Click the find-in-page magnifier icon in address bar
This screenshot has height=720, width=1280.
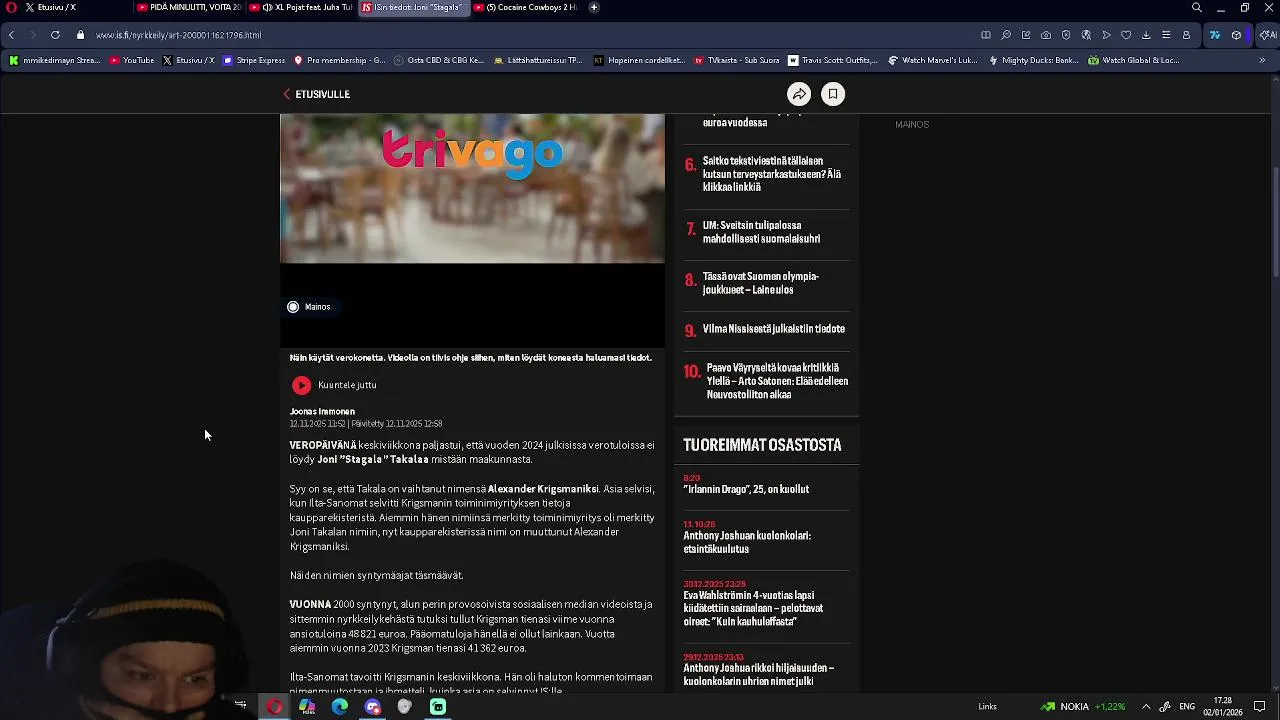pyautogui.click(x=1006, y=35)
